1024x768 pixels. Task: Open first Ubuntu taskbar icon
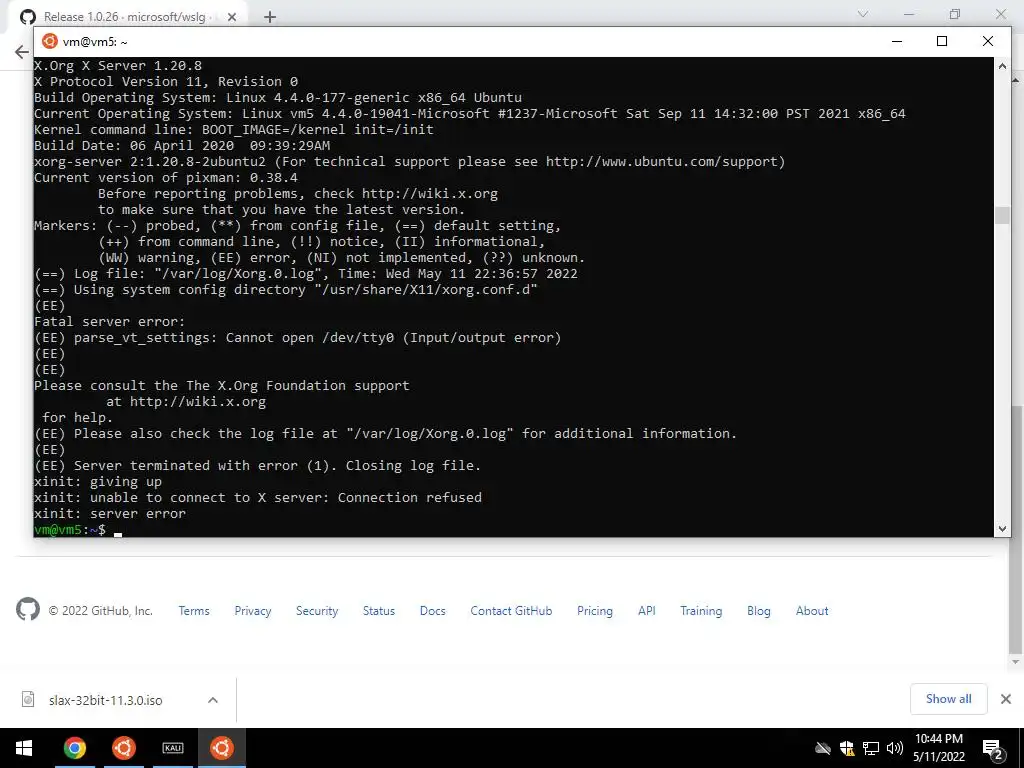pos(123,748)
